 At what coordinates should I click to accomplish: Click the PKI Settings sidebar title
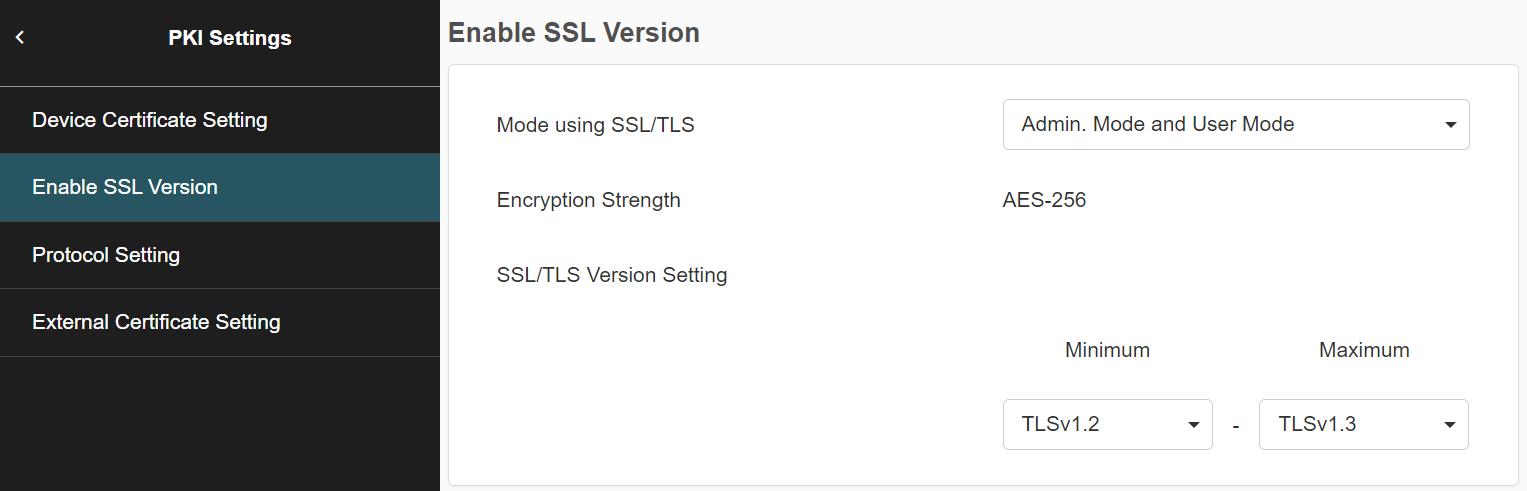click(230, 38)
